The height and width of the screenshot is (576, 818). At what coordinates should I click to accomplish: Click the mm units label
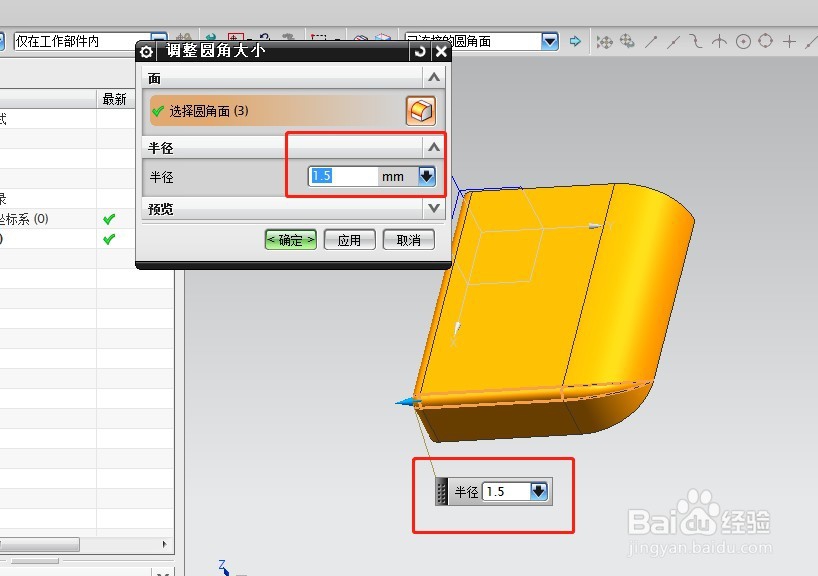(x=393, y=177)
